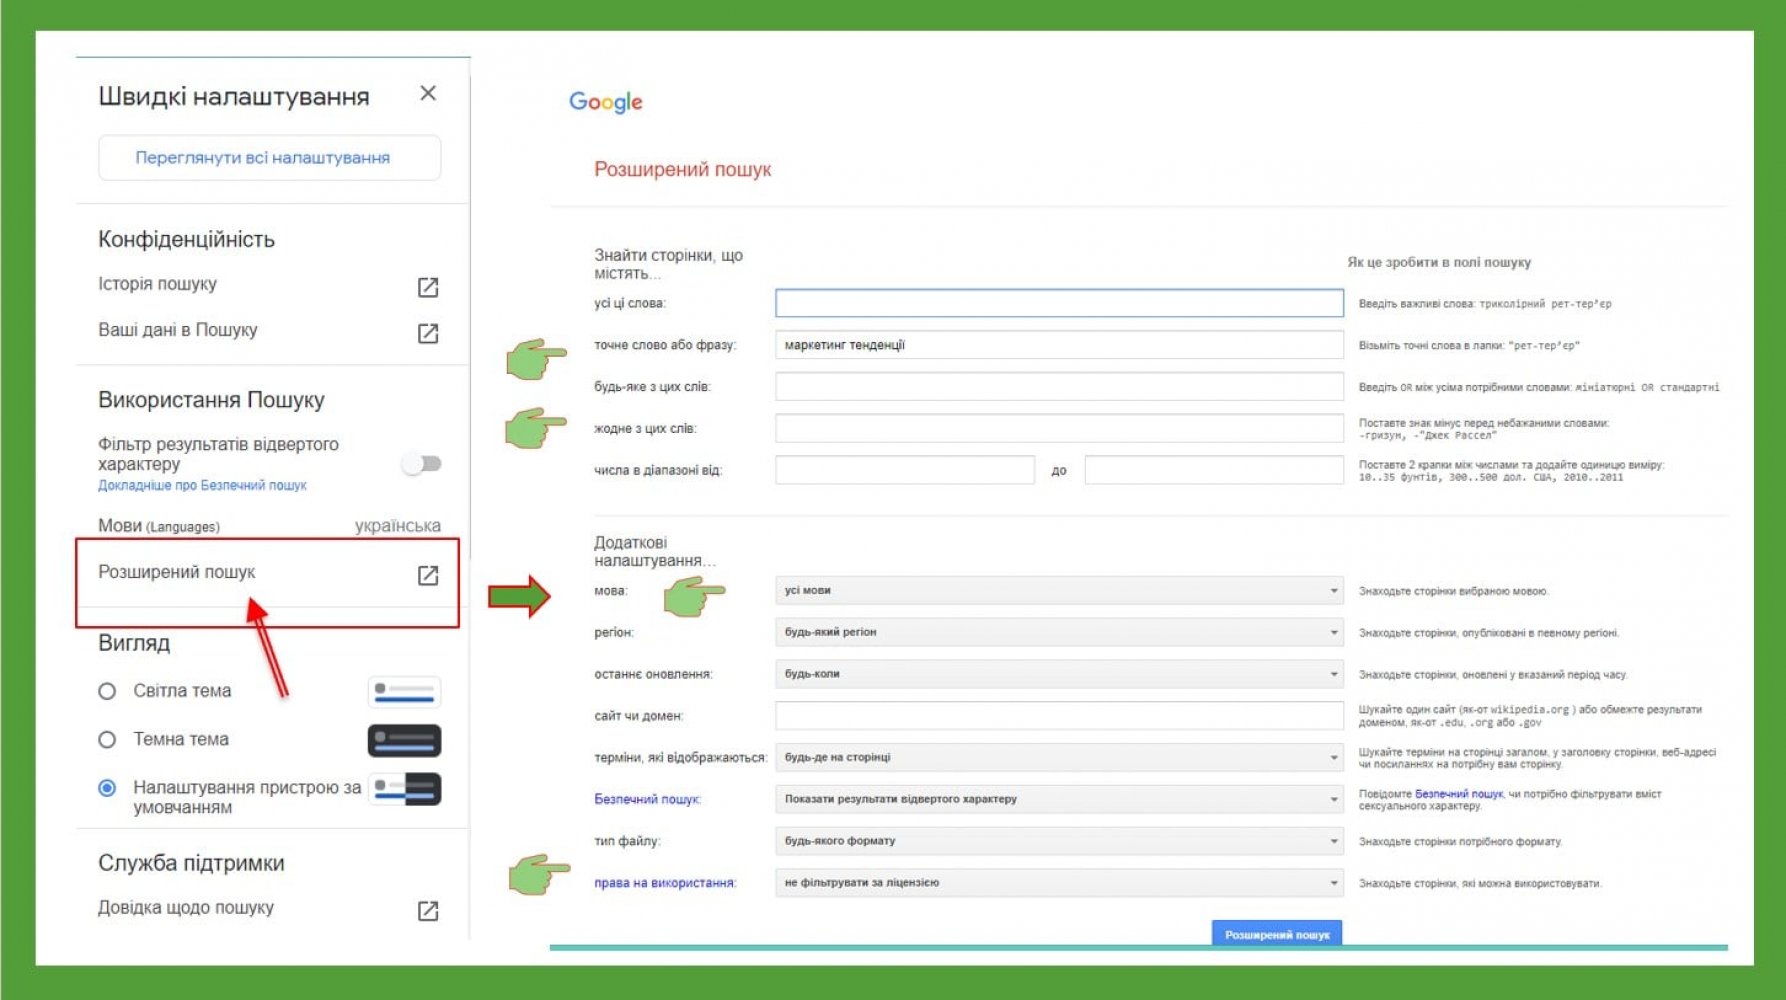Screen dimensions: 1786x1000
Task: Click the 'Розширений пошук' page heading
Action: (x=683, y=170)
